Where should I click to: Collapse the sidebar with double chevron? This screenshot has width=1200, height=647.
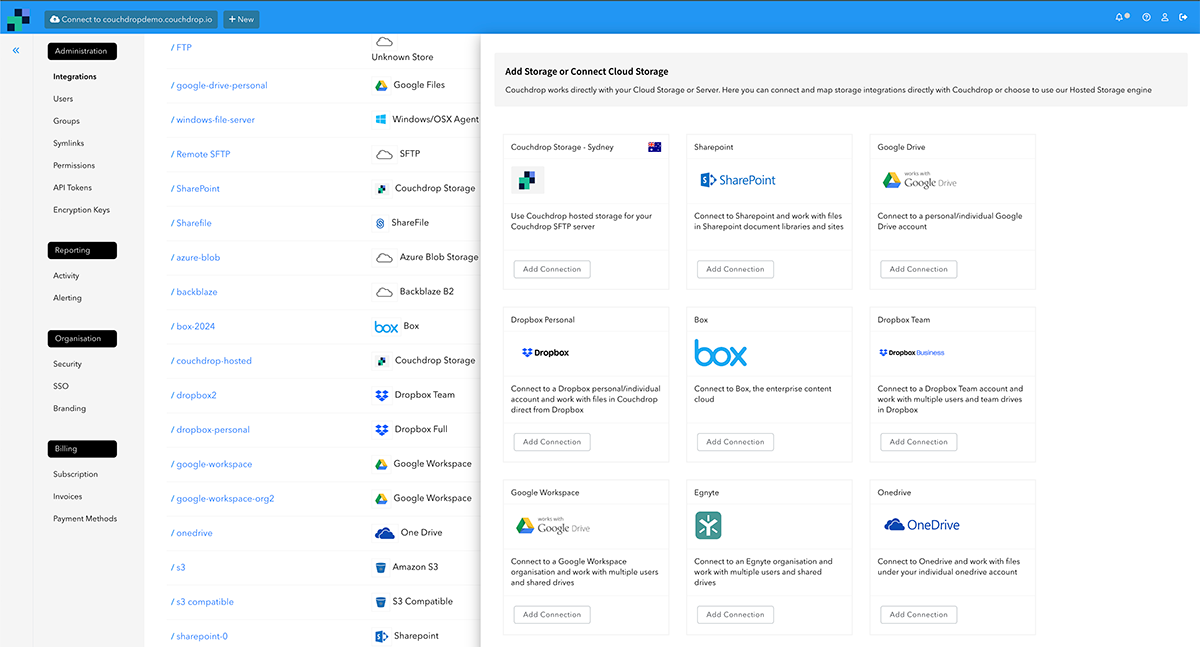[x=16, y=50]
